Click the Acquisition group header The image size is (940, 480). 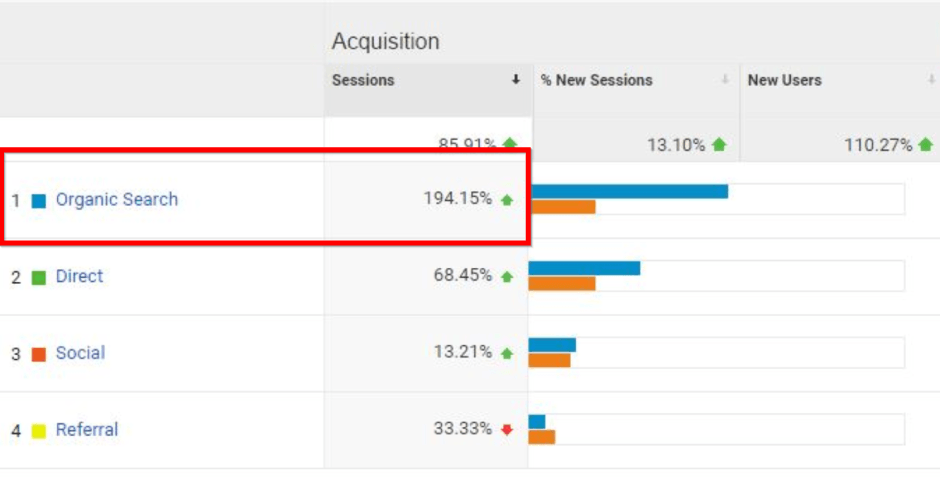coord(385,42)
